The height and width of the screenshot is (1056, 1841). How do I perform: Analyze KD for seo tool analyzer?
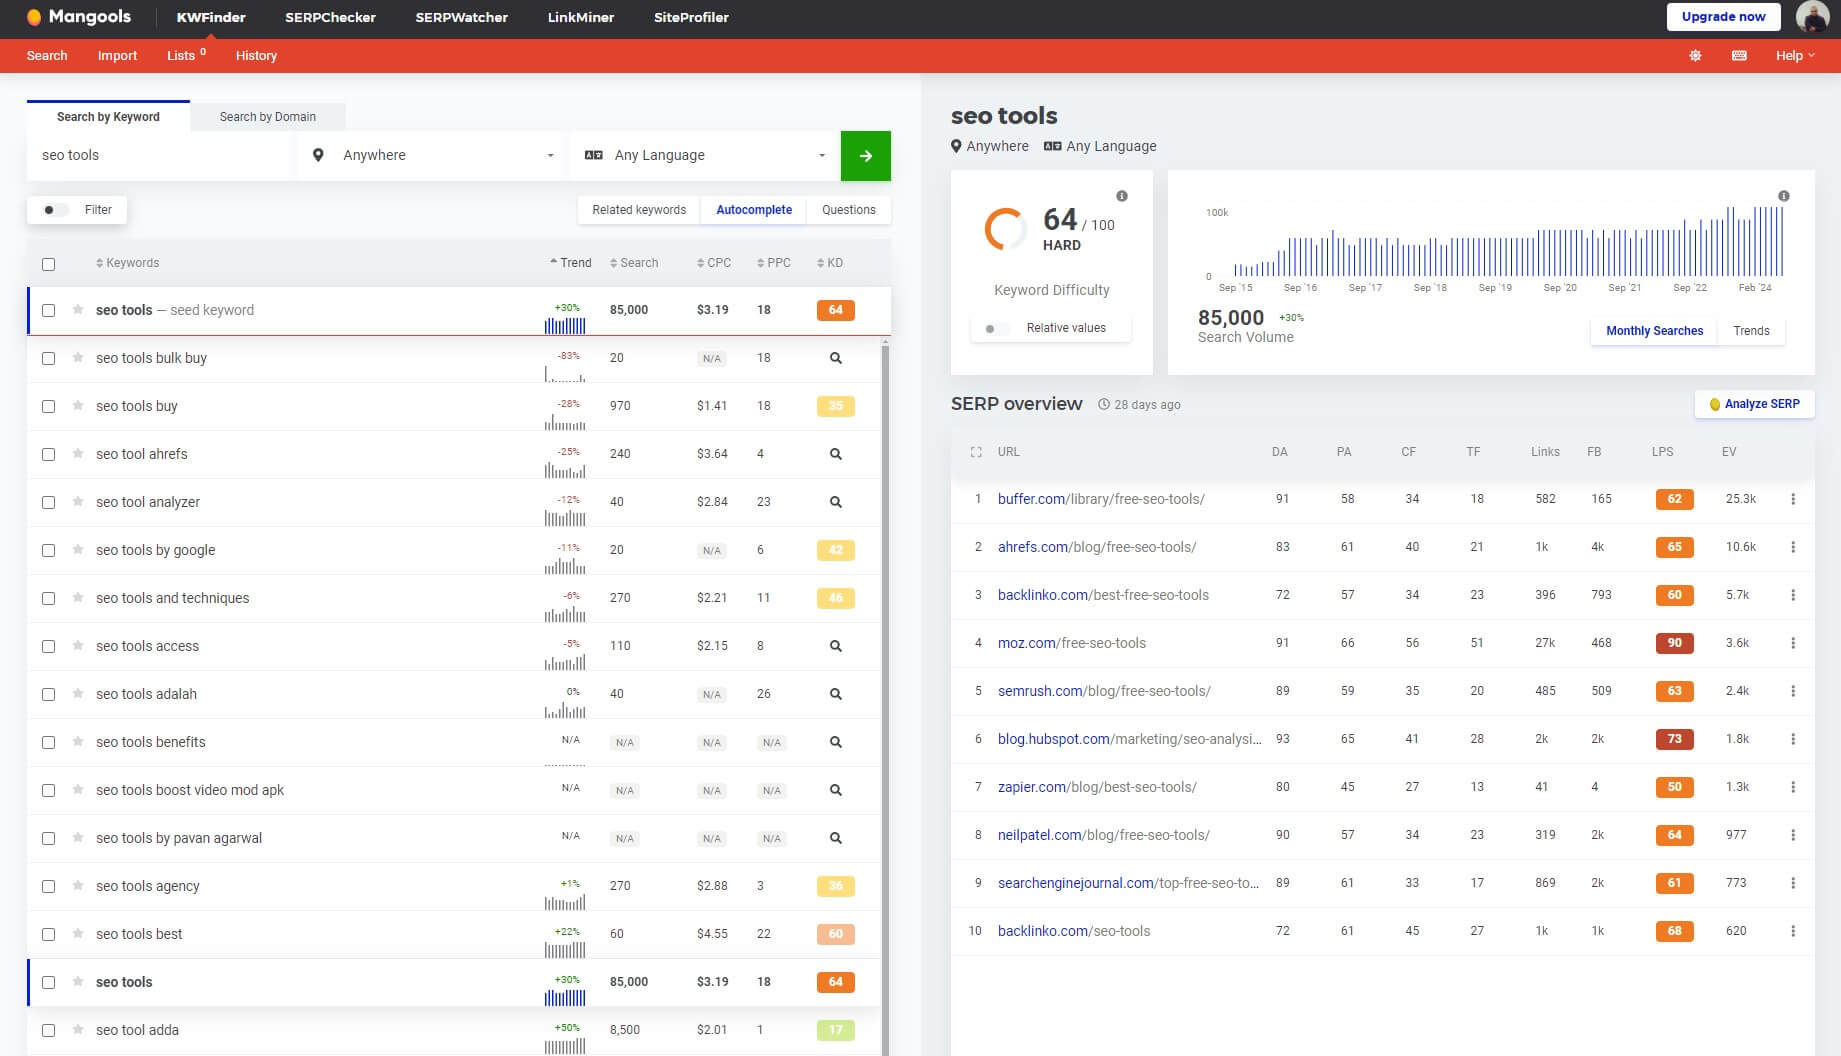click(x=836, y=502)
